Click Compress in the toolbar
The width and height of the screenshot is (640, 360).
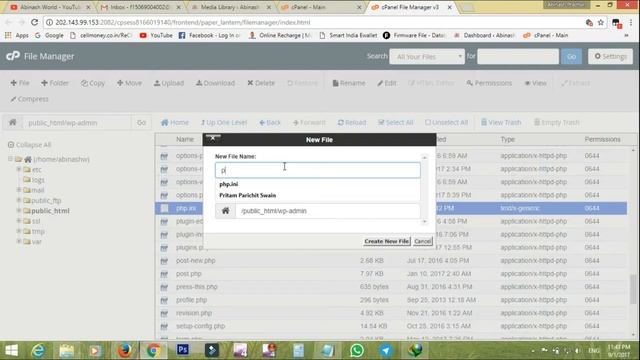(x=29, y=99)
